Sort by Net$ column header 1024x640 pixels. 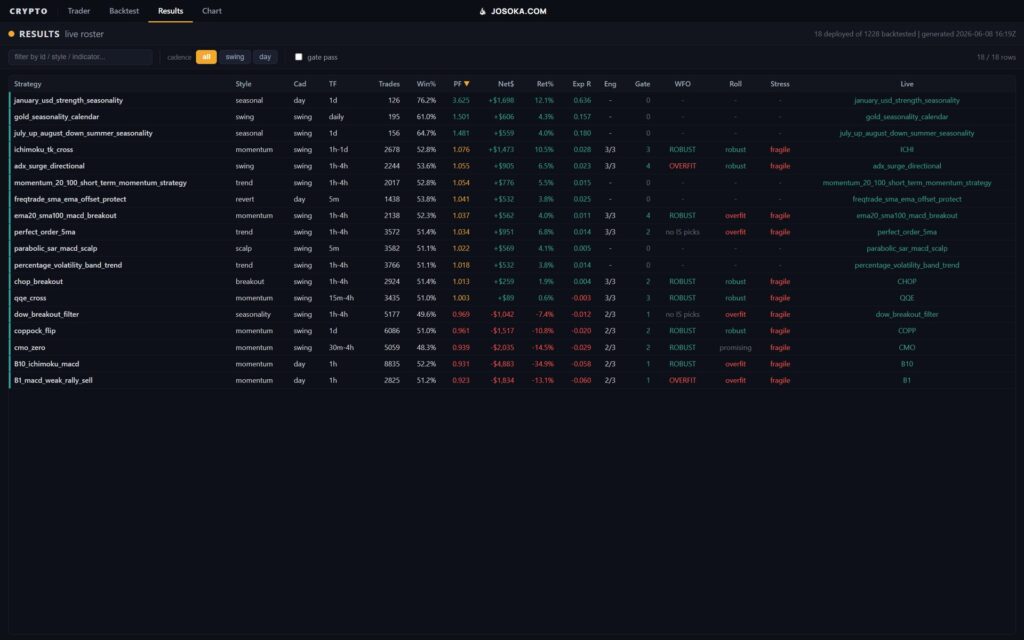click(x=505, y=84)
